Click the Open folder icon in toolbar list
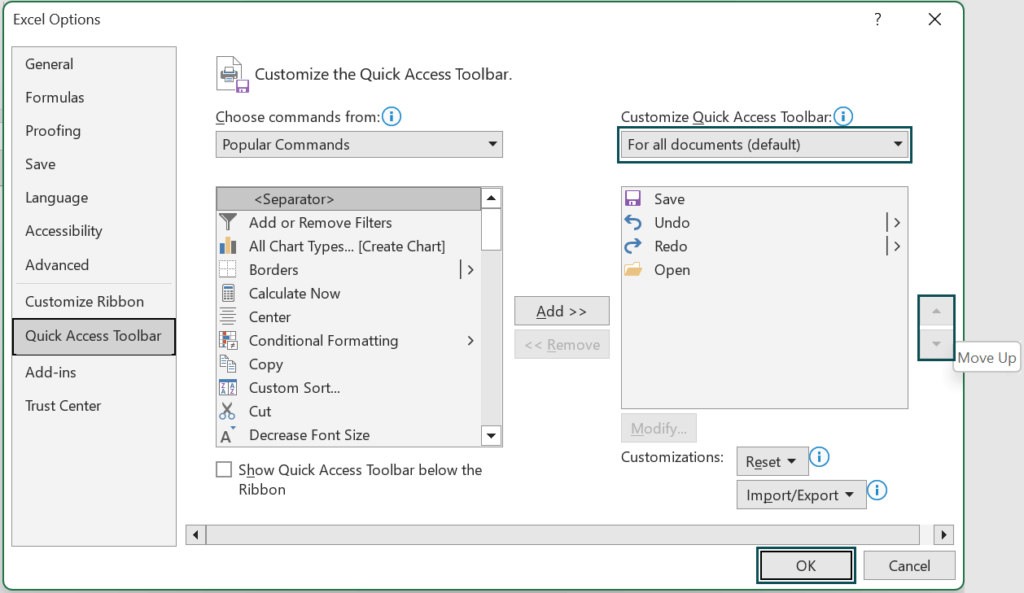The width and height of the screenshot is (1024, 593). coord(634,270)
